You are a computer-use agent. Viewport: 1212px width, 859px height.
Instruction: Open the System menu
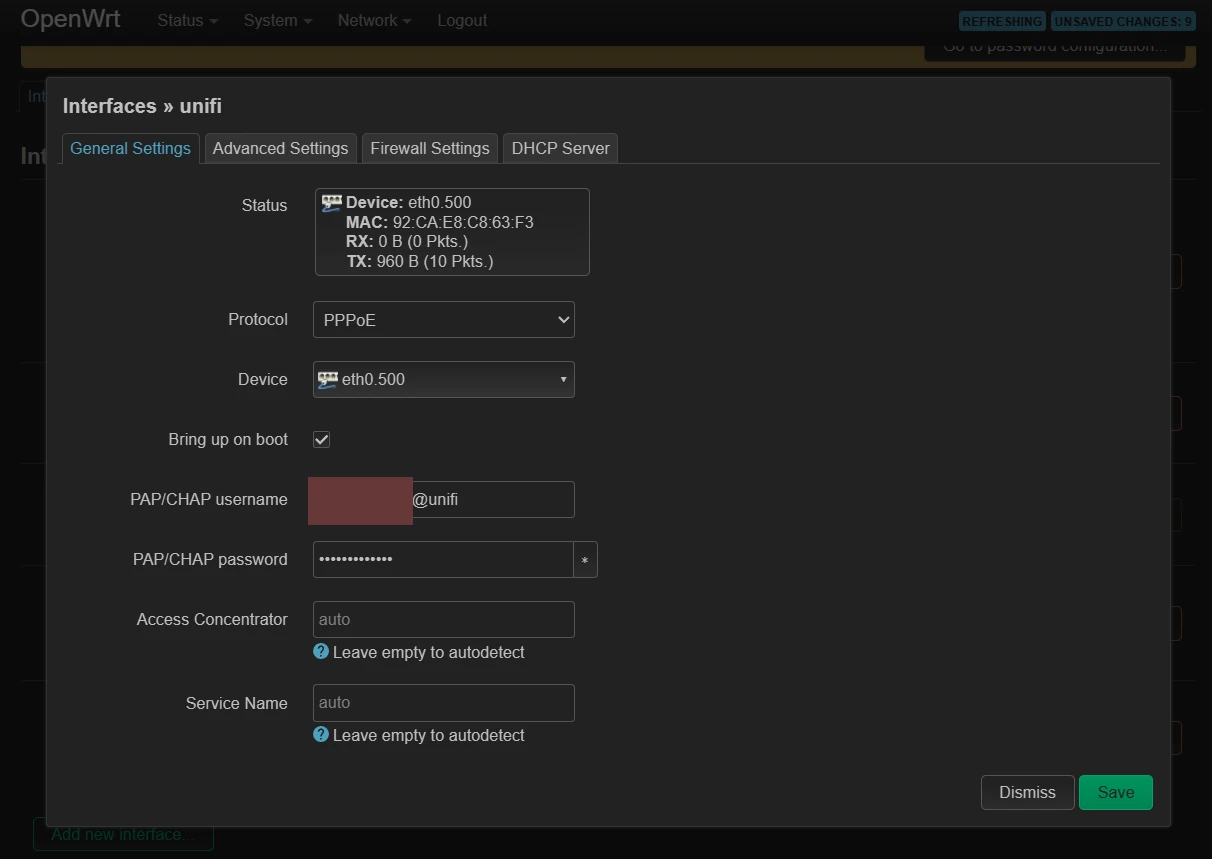277,21
